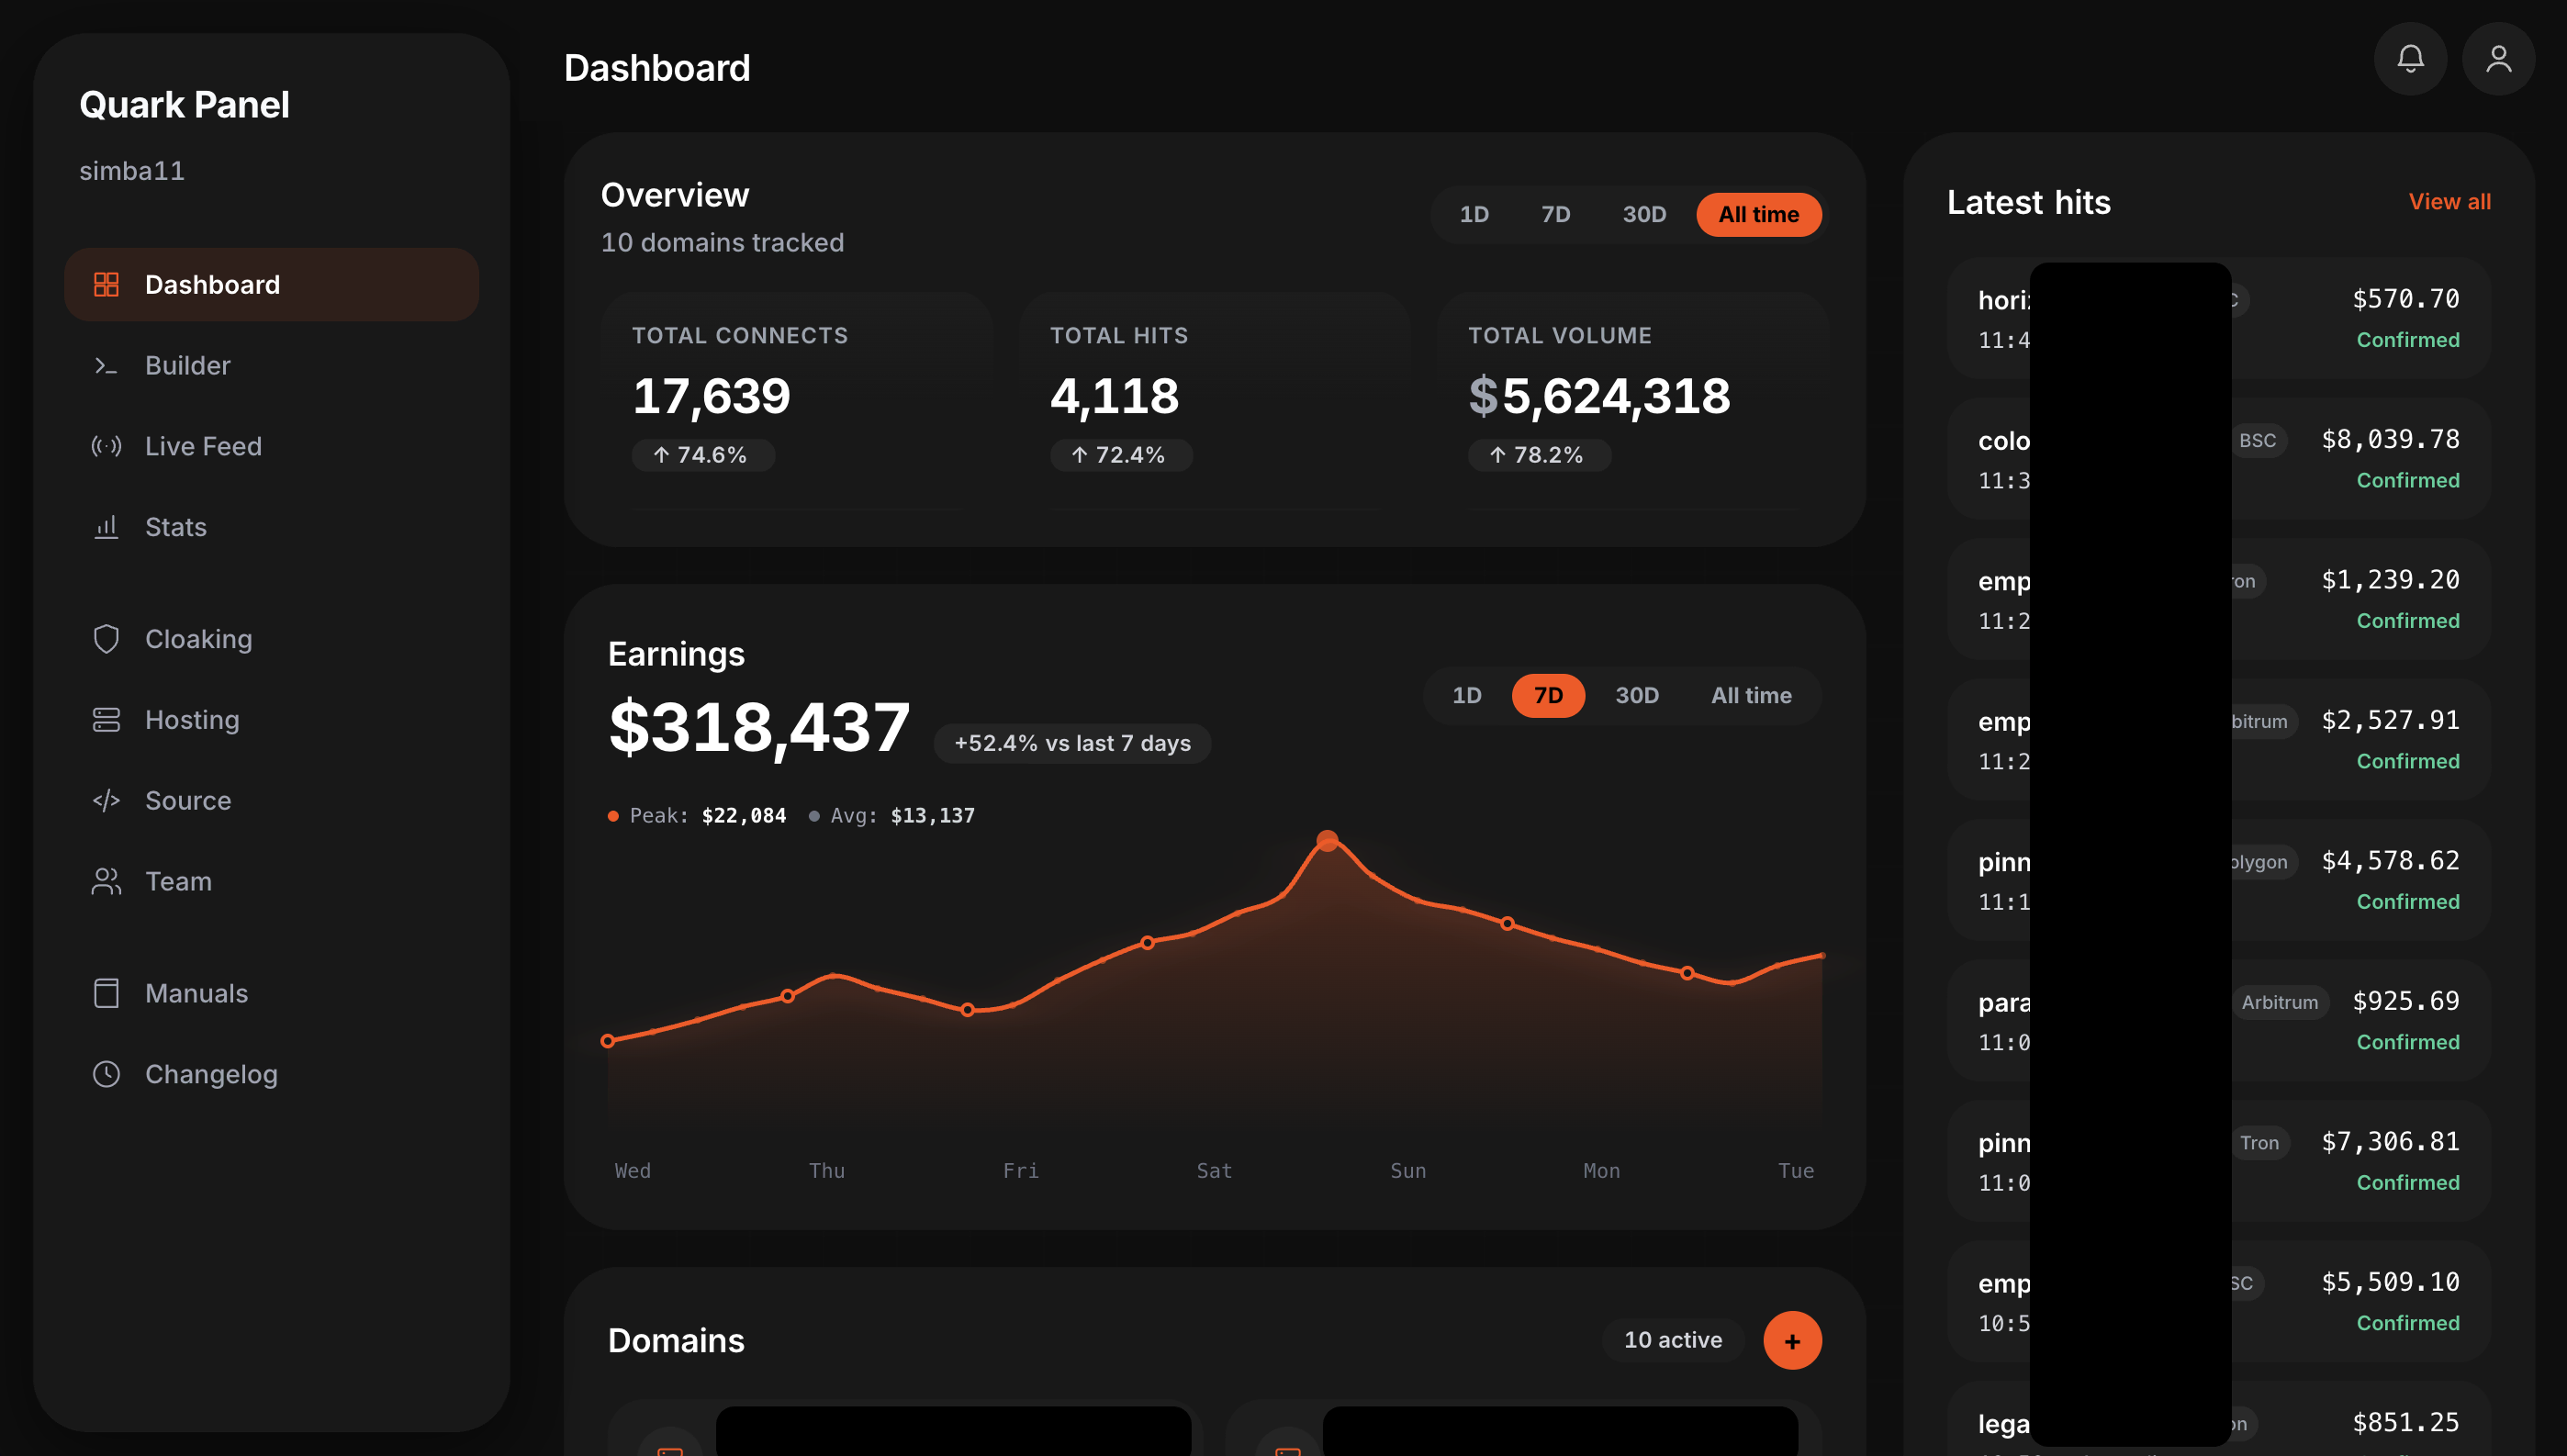Click the Arbitrum tag in the $925.69 hit
2567x1456 pixels.
pos(2279,1002)
